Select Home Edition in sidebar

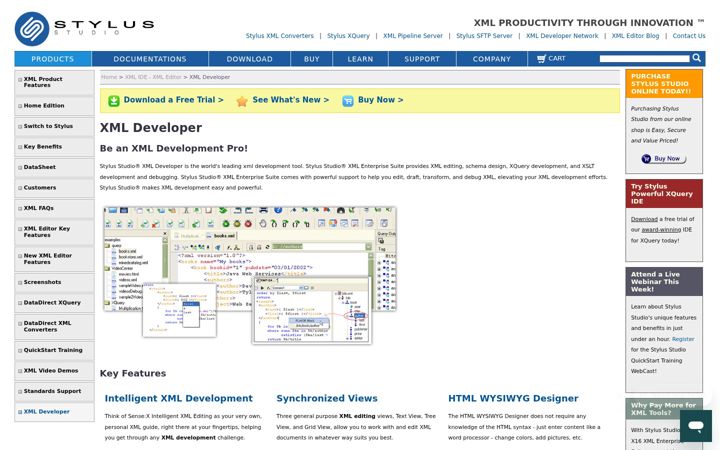coord(54,106)
